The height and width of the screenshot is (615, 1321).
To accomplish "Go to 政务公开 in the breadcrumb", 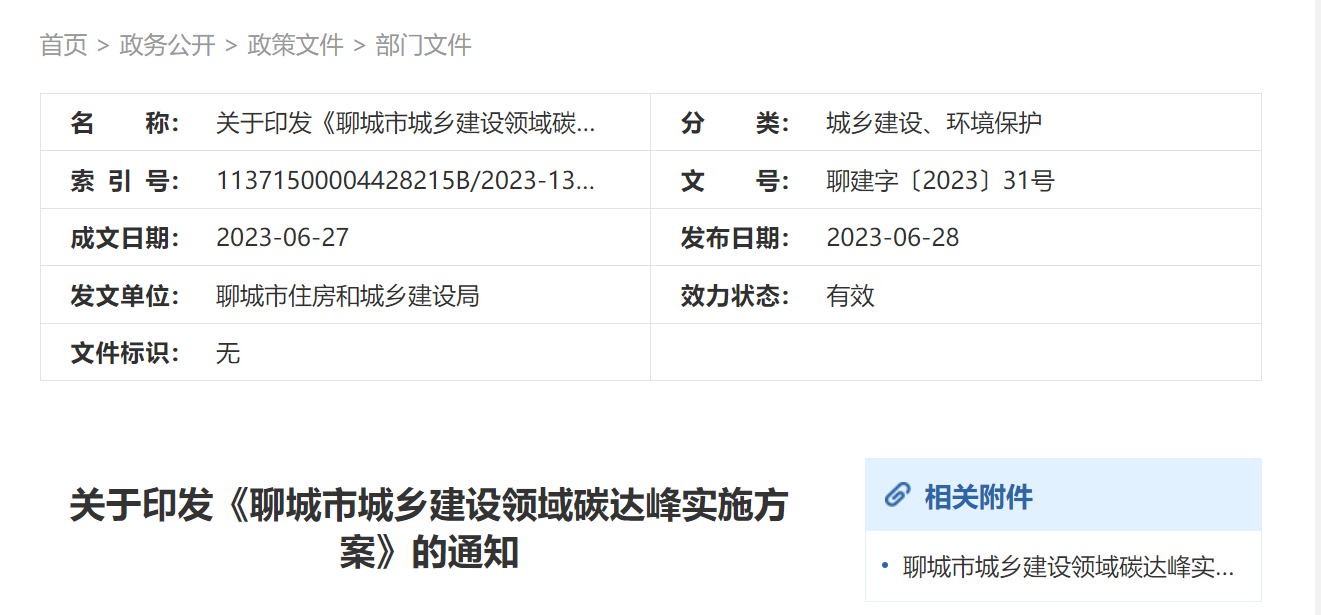I will (167, 45).
